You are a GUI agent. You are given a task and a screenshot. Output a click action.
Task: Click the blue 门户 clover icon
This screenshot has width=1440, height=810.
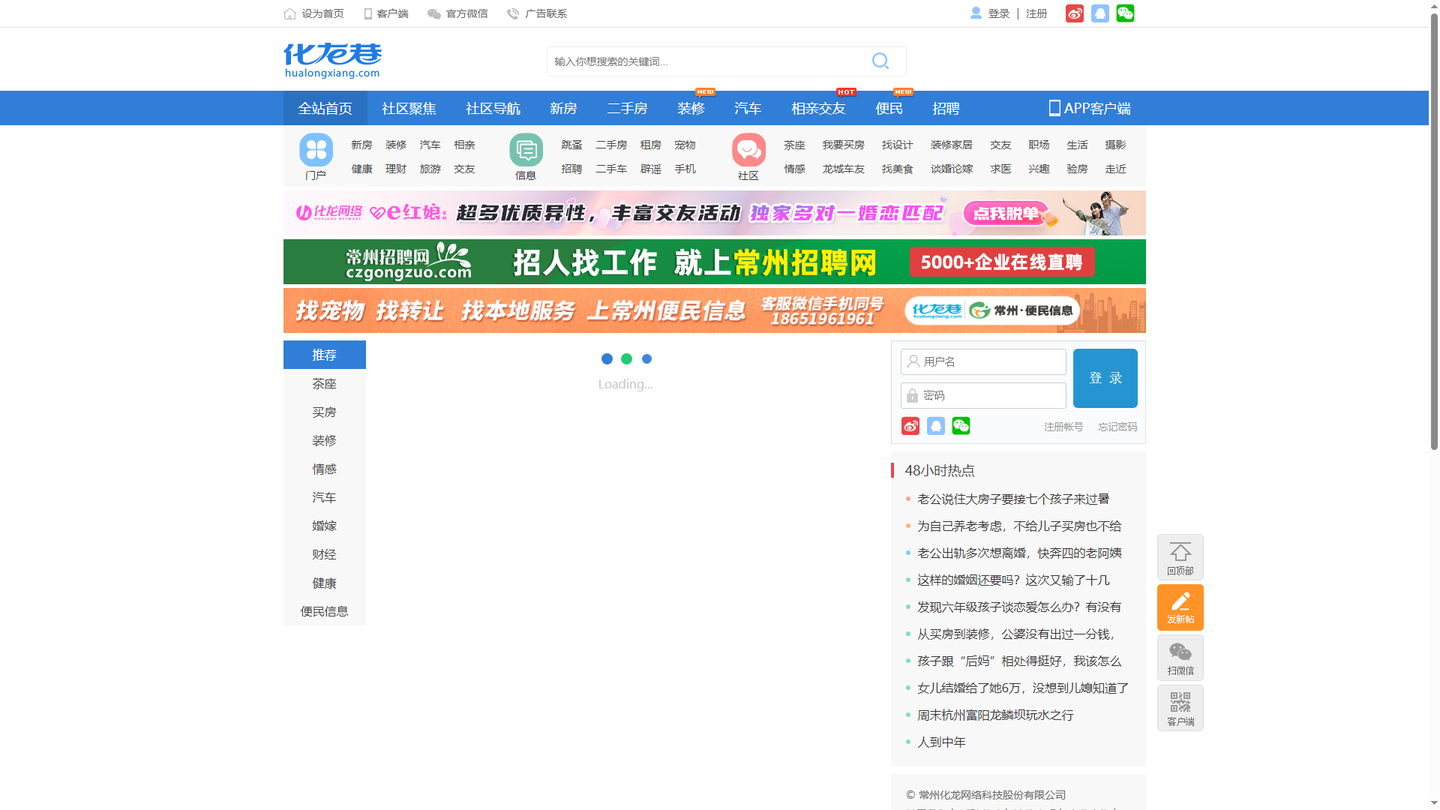pos(316,150)
